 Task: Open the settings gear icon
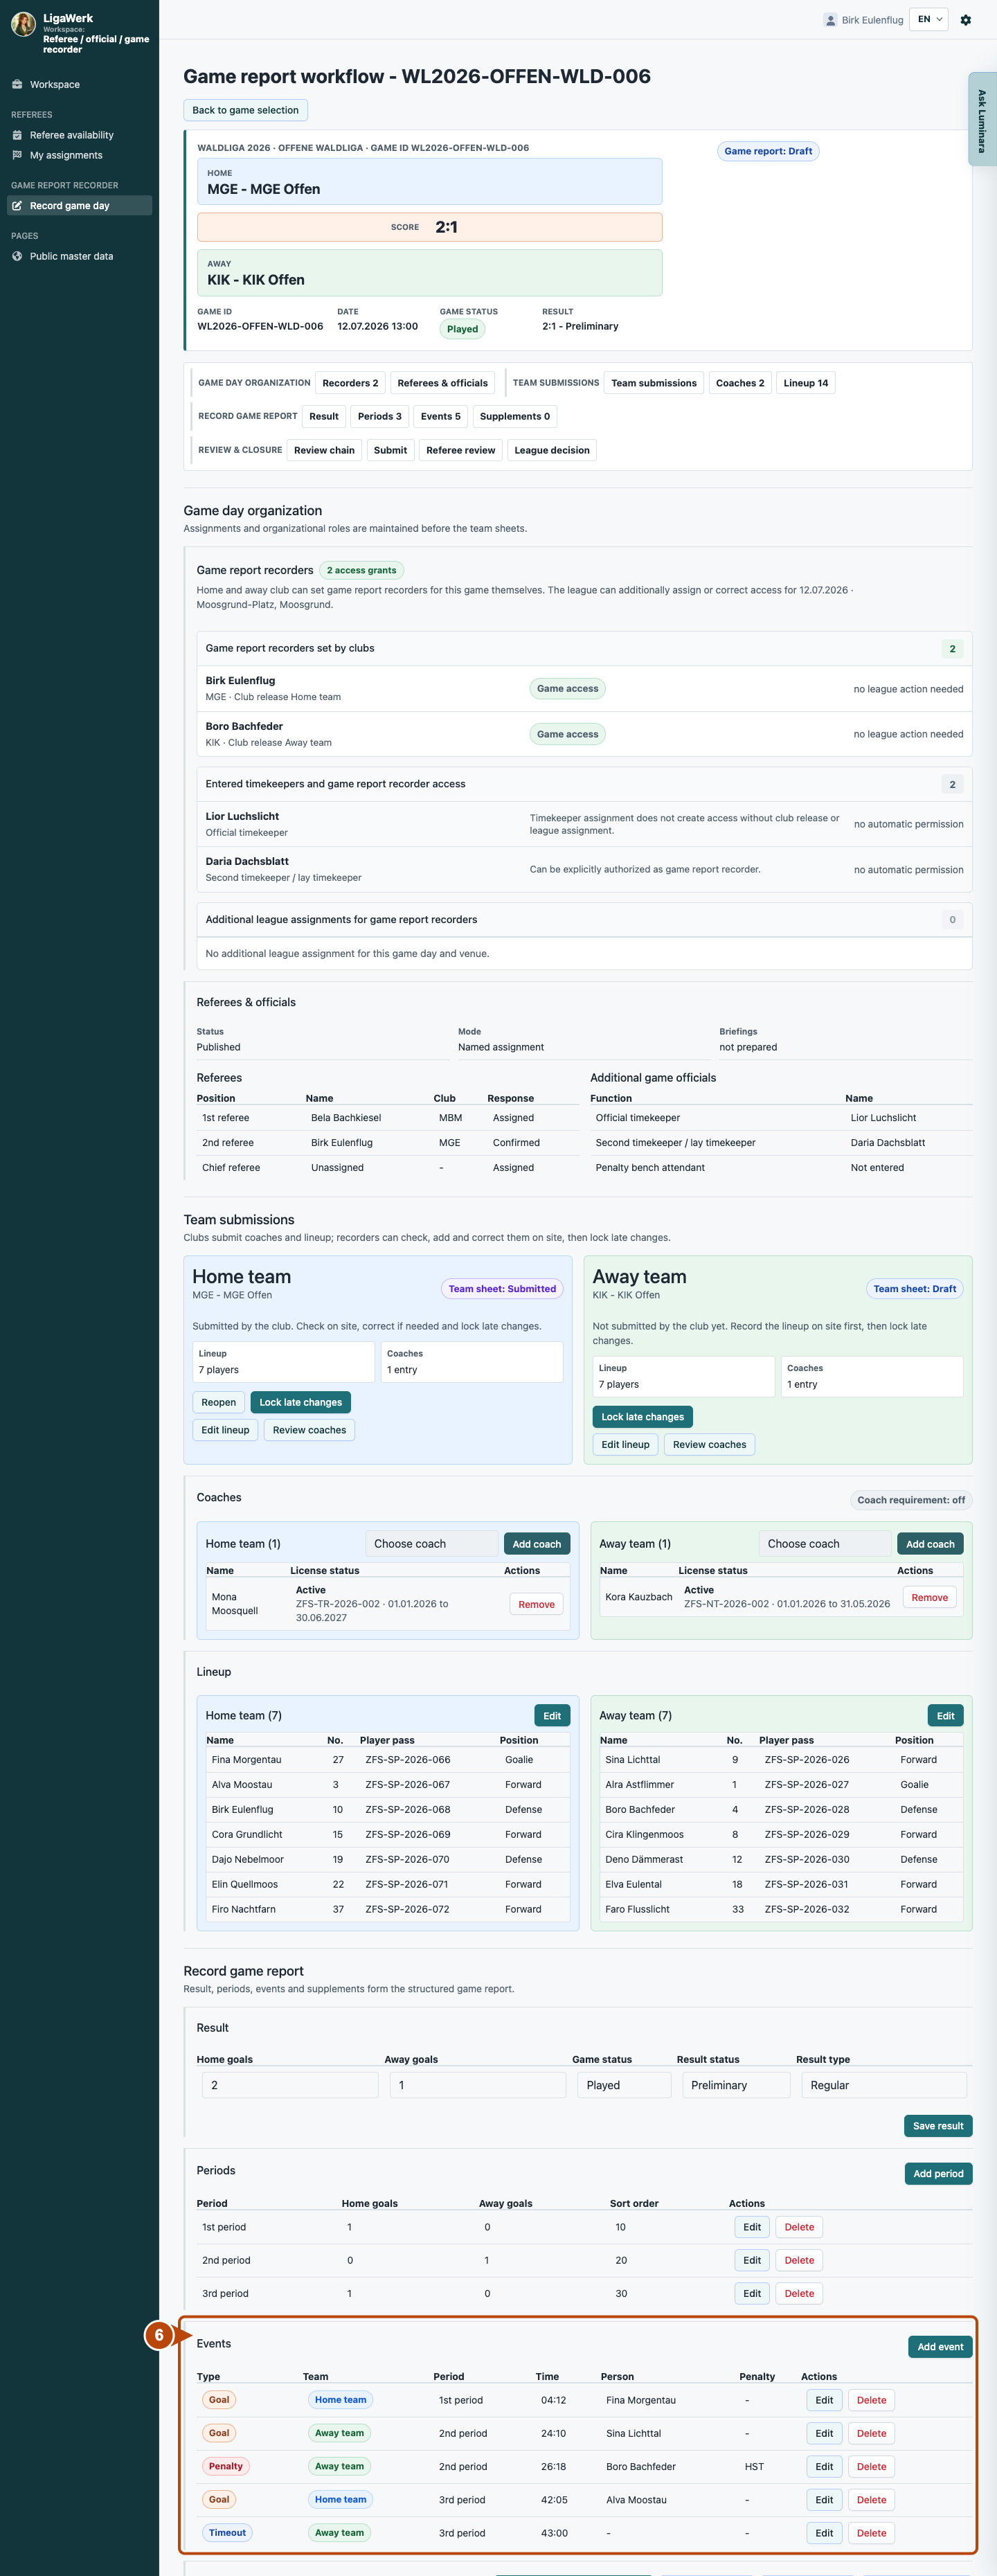[965, 20]
